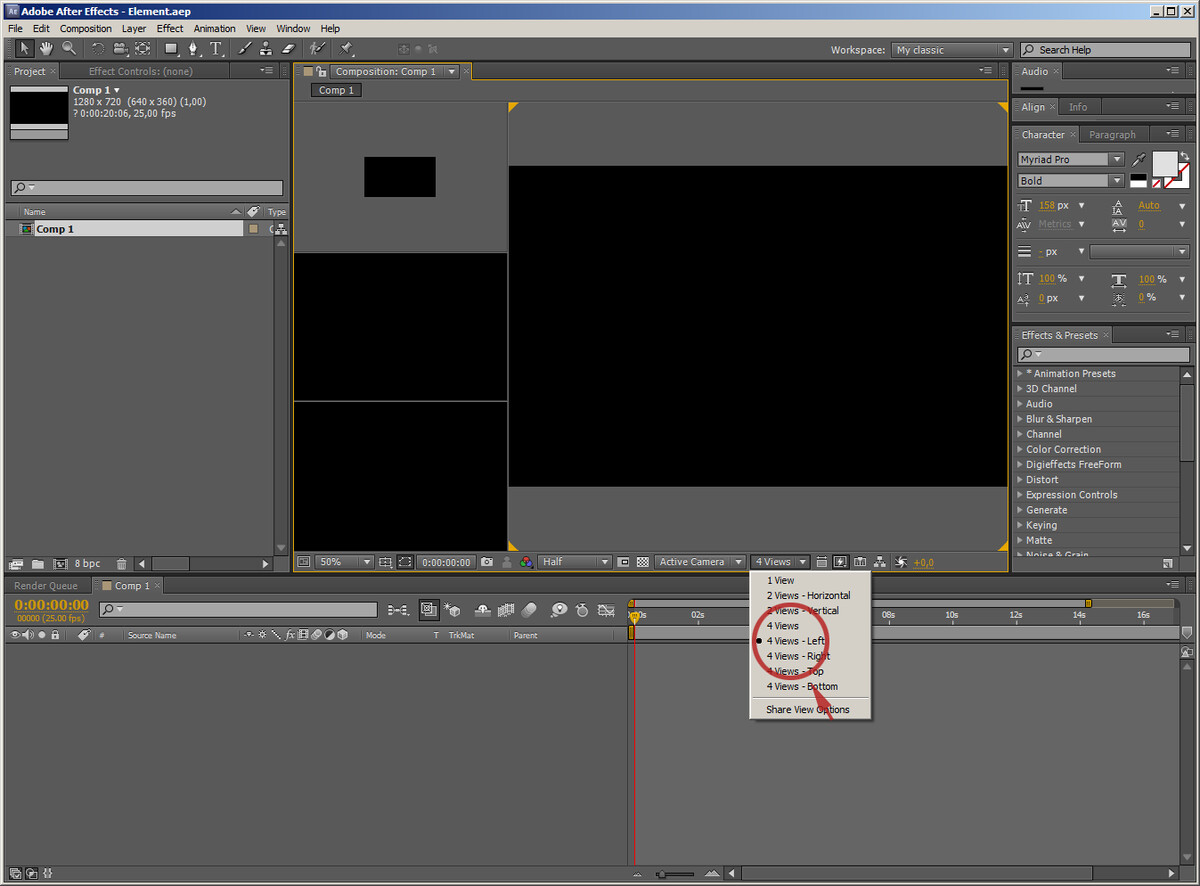The image size is (1200, 886).
Task: Click the text fill color swatch
Action: pos(1164,163)
